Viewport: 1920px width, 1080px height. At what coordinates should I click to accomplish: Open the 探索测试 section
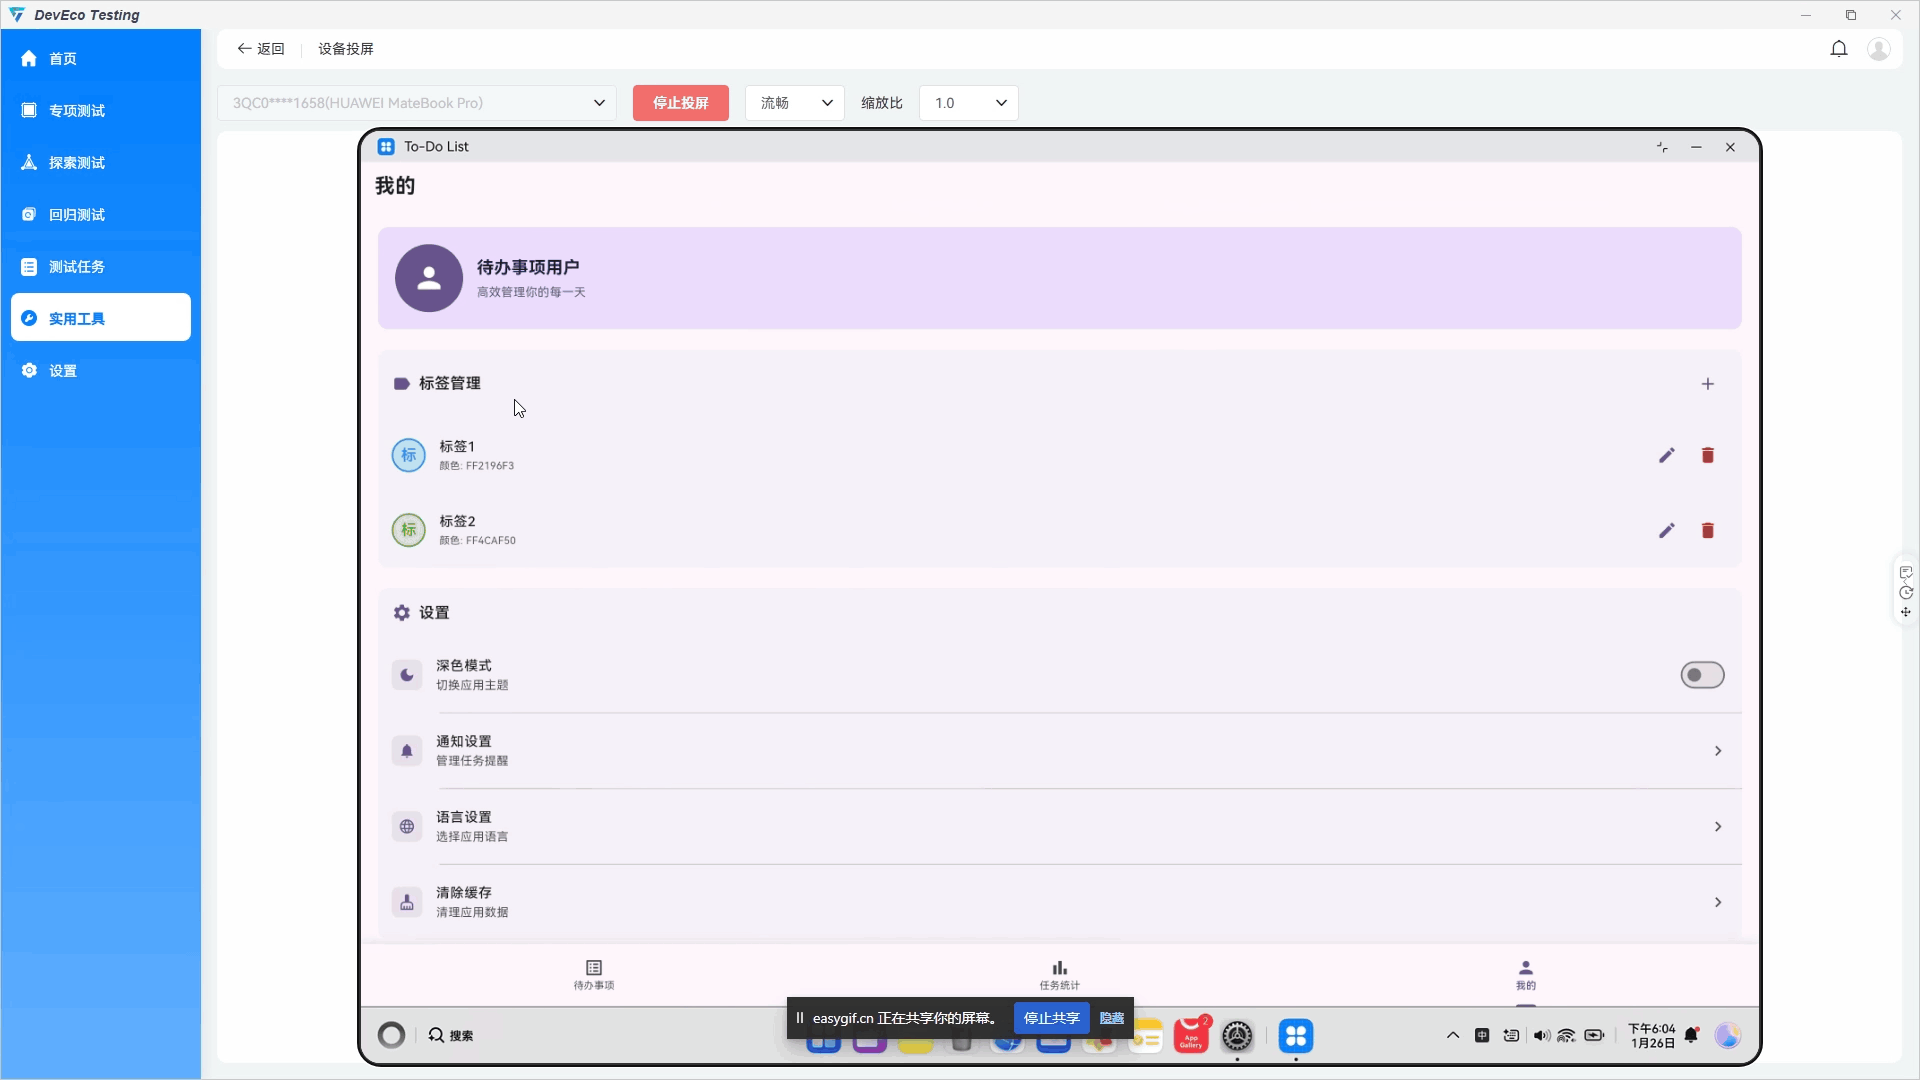coord(75,162)
